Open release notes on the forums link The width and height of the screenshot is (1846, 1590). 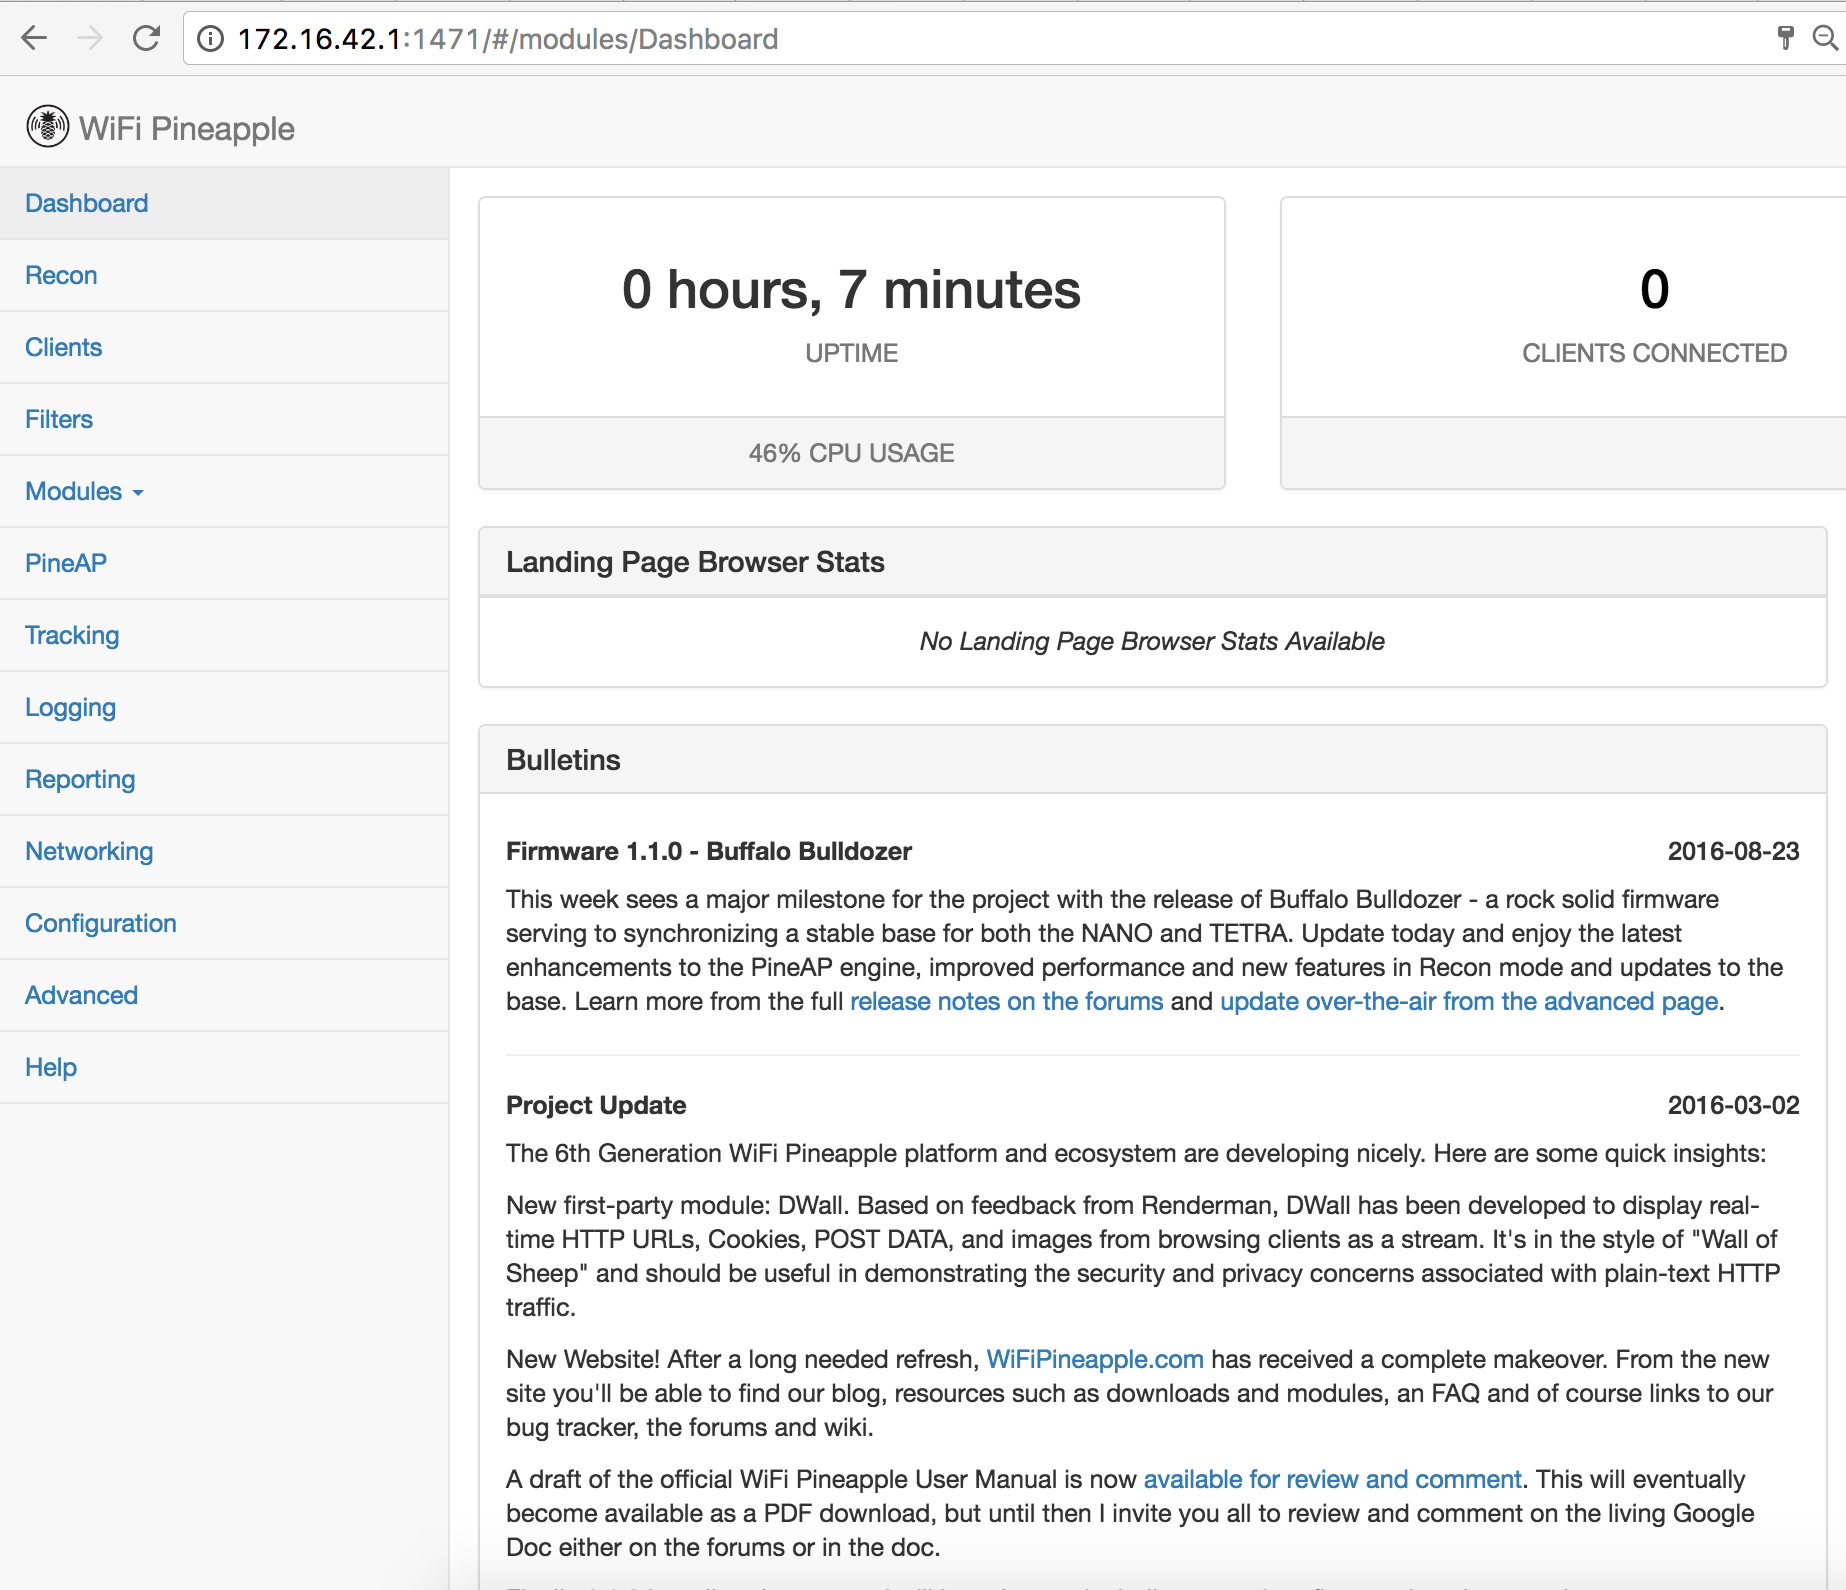(x=1007, y=1001)
